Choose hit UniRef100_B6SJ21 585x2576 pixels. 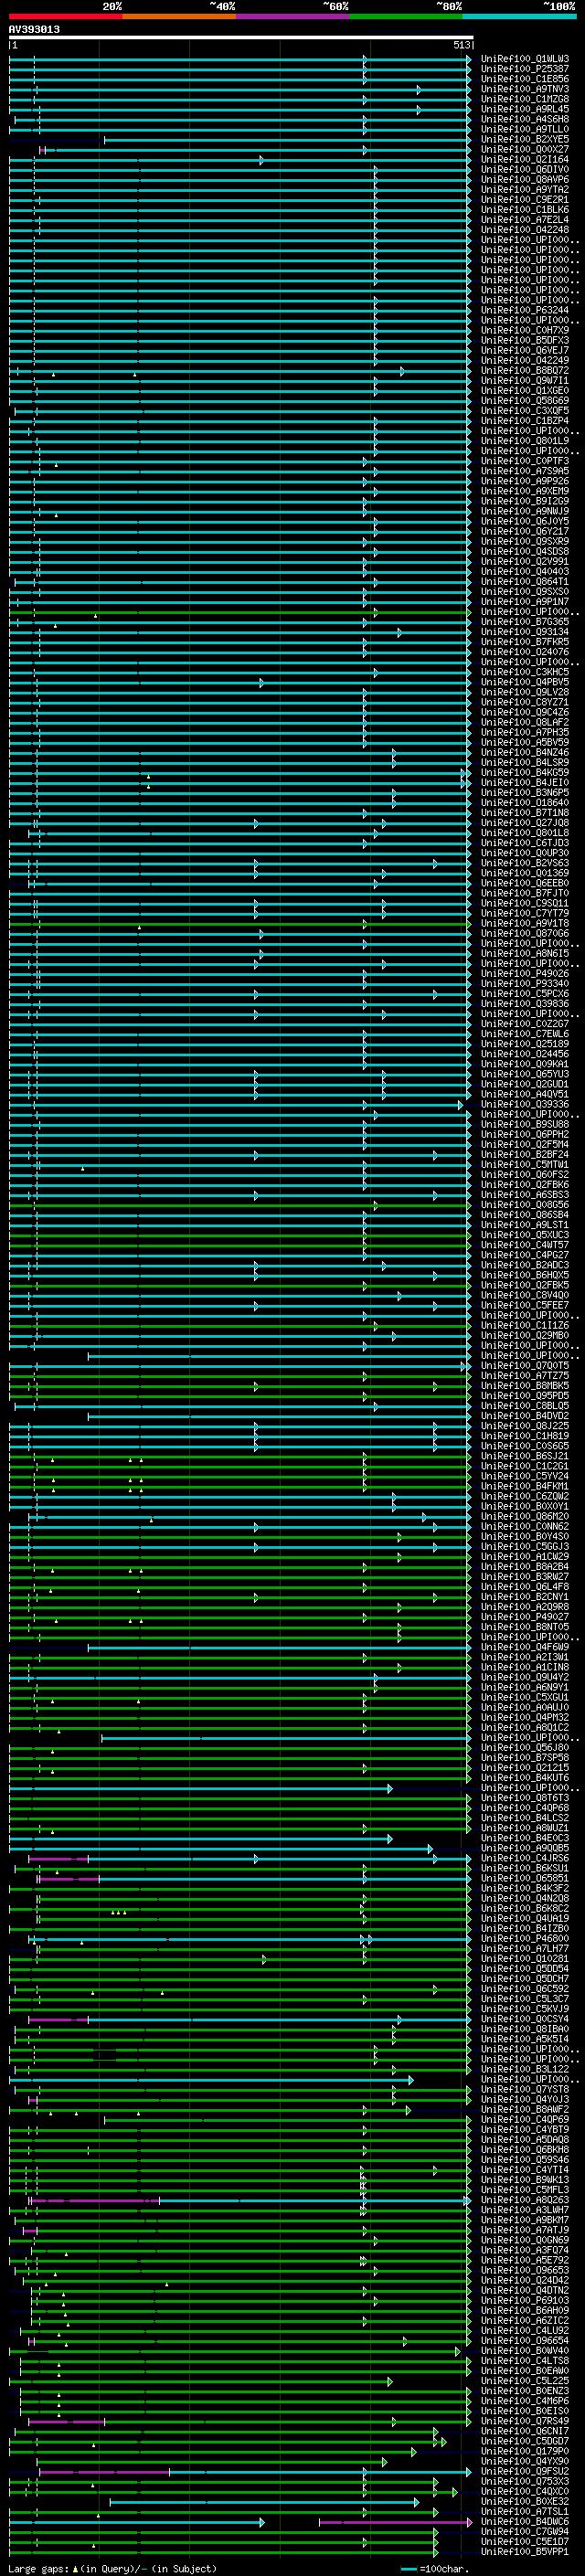[x=525, y=1455]
